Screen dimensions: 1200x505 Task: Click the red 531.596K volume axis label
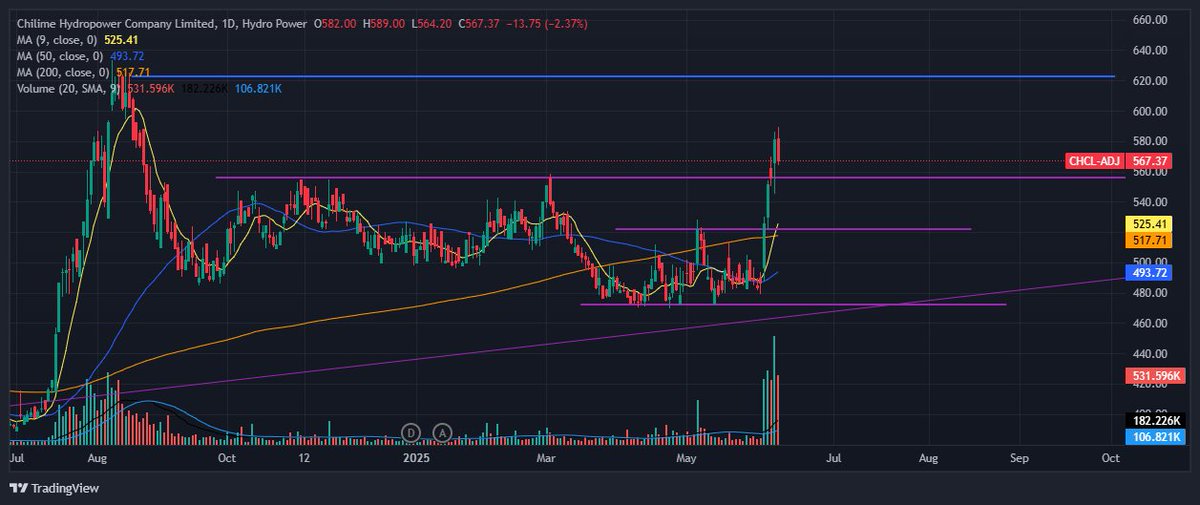[x=1155, y=377]
